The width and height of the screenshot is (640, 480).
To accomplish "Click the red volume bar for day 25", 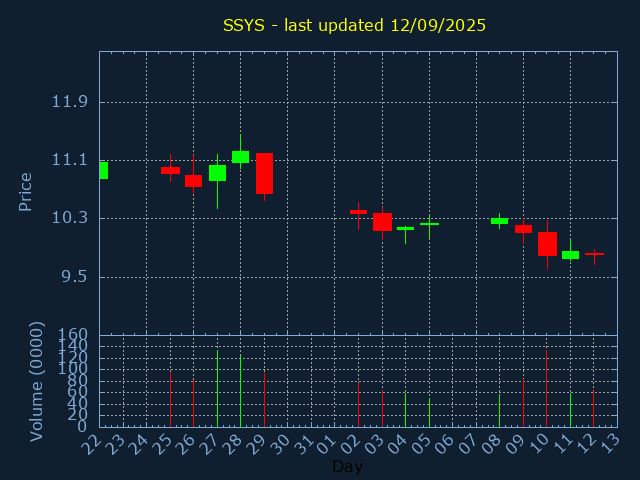I will pos(170,399).
